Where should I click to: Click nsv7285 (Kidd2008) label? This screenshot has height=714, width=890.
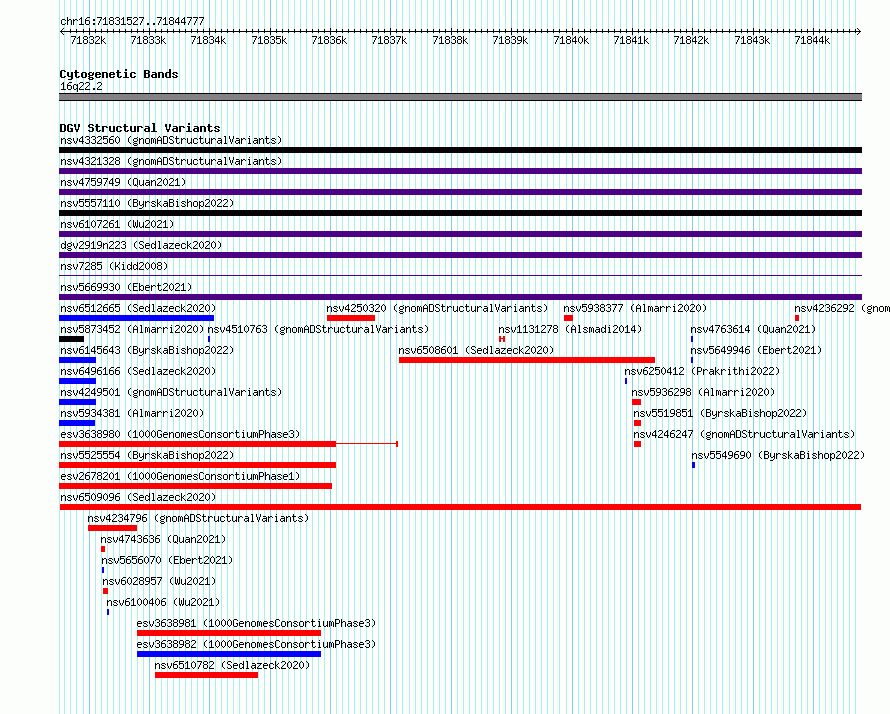(114, 266)
